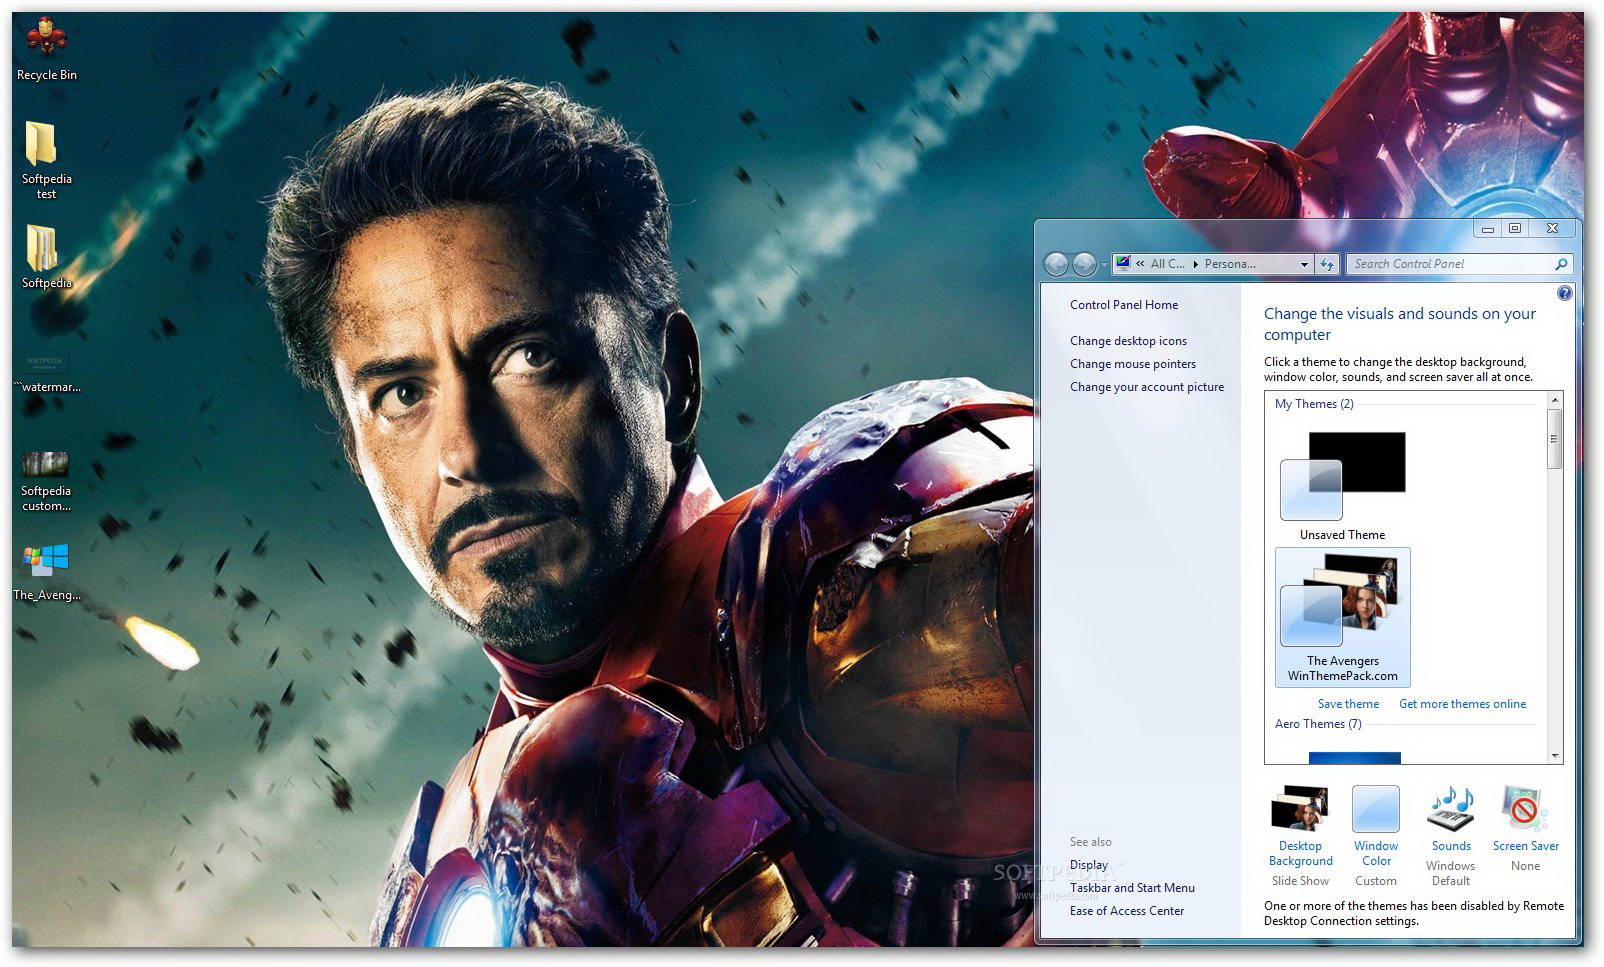This screenshot has width=1604, height=967.
Task: Click the themes list scroll up arrow
Action: [1554, 400]
